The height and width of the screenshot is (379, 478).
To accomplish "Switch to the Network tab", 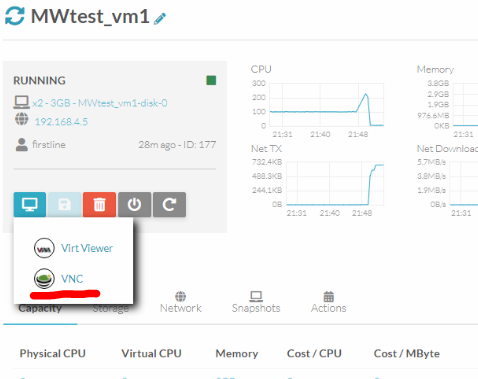I will 181,302.
